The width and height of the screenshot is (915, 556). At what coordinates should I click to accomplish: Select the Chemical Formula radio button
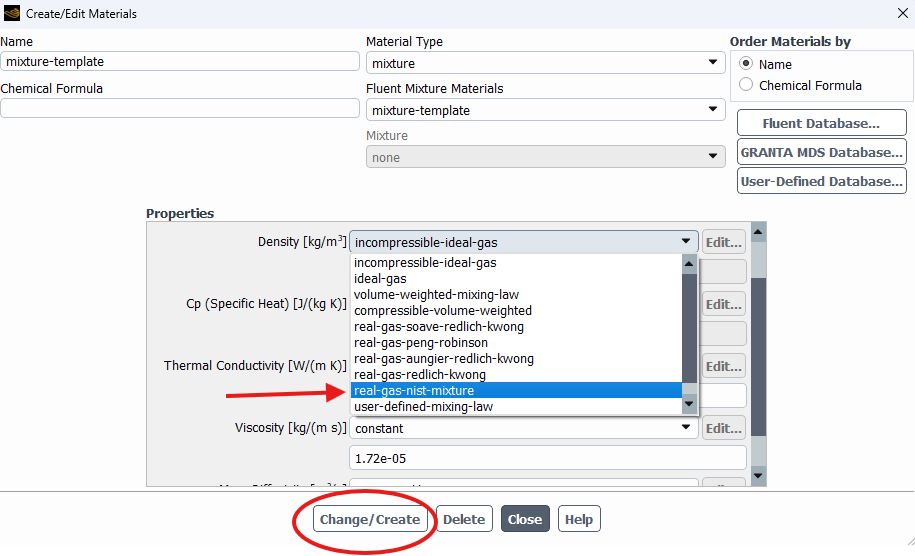pyautogui.click(x=746, y=85)
